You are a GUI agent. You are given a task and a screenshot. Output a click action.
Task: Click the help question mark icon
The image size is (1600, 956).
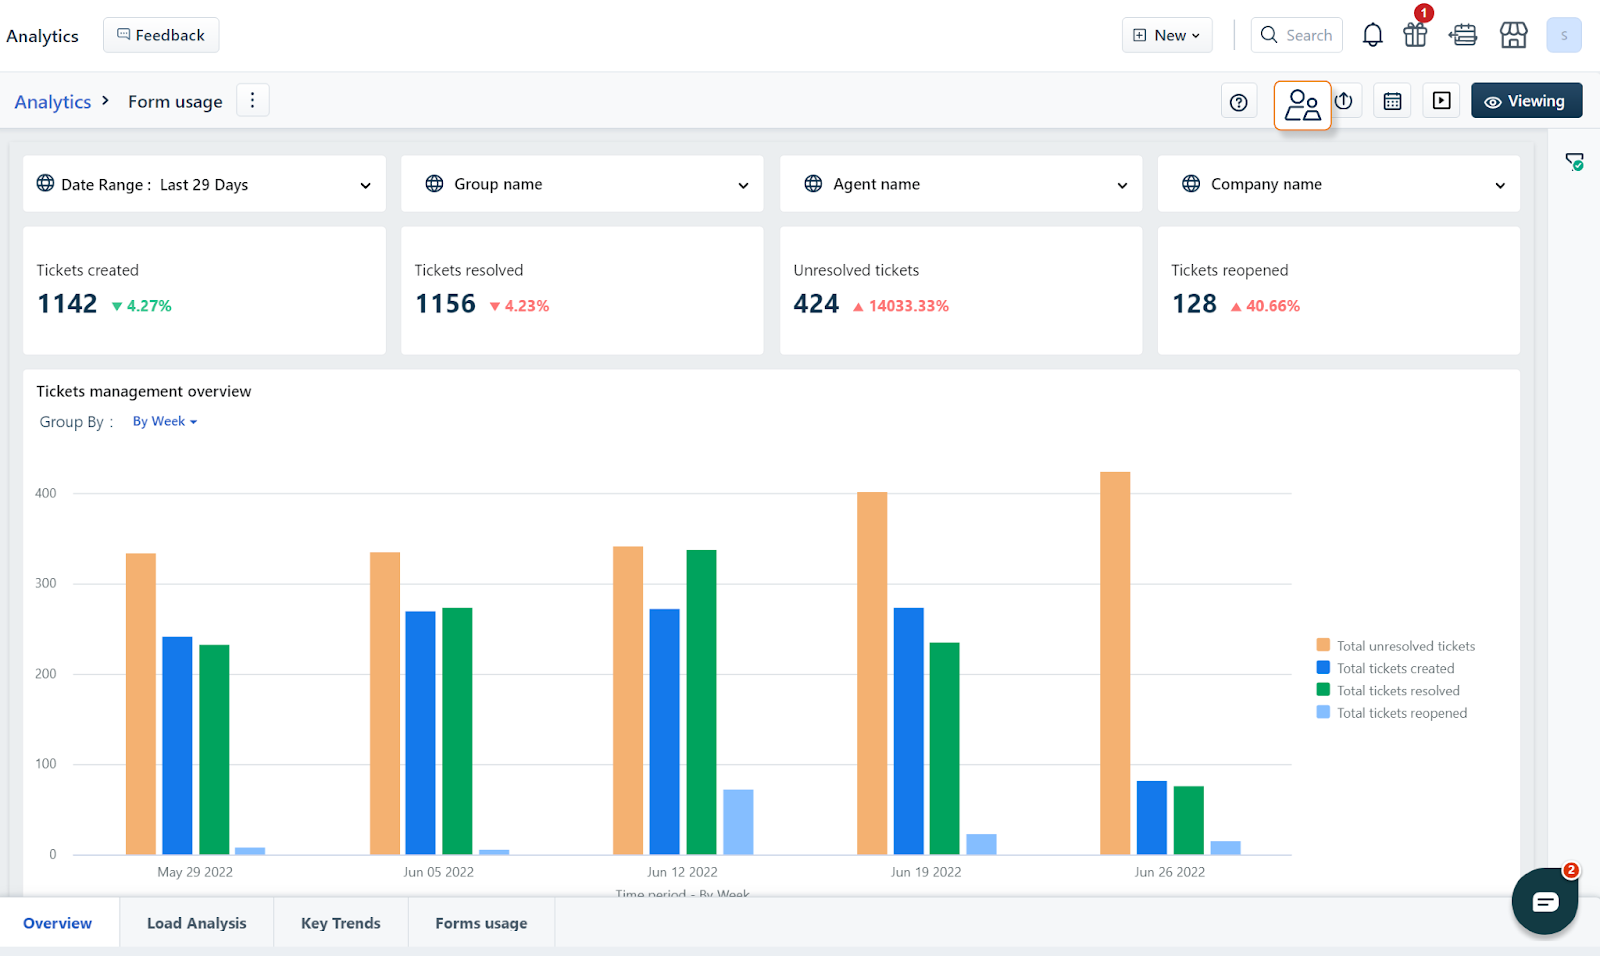click(1238, 102)
